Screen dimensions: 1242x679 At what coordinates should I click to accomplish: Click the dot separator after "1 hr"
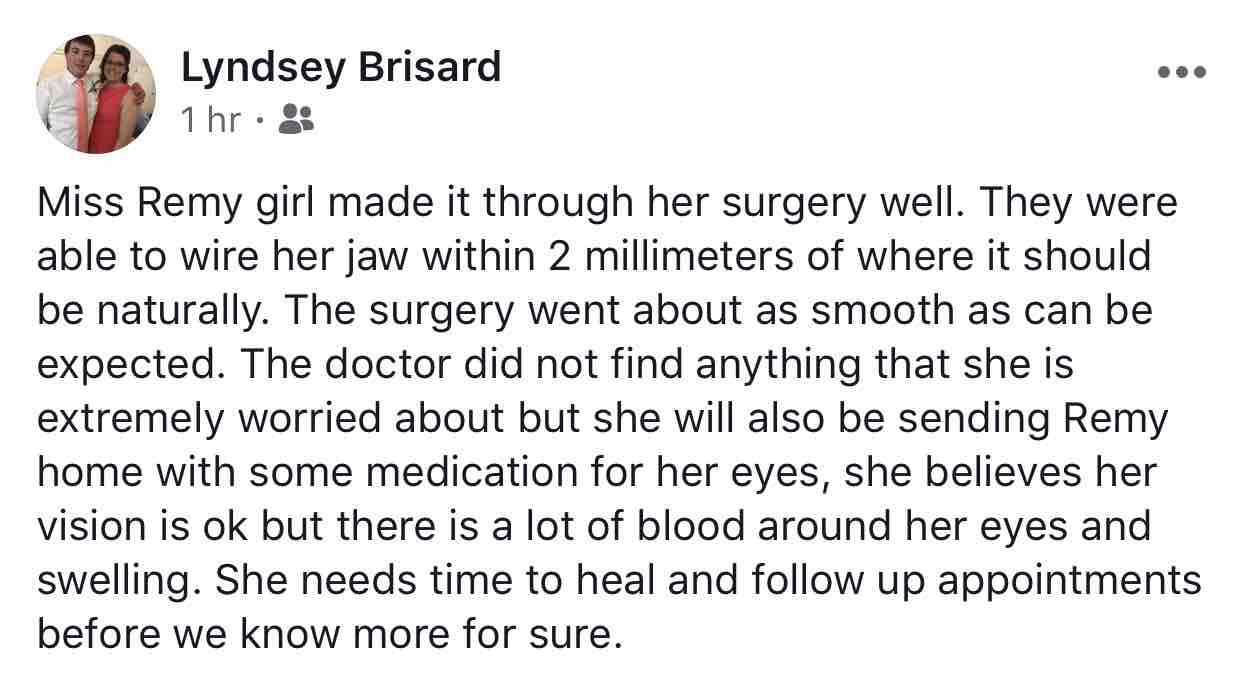tap(259, 121)
